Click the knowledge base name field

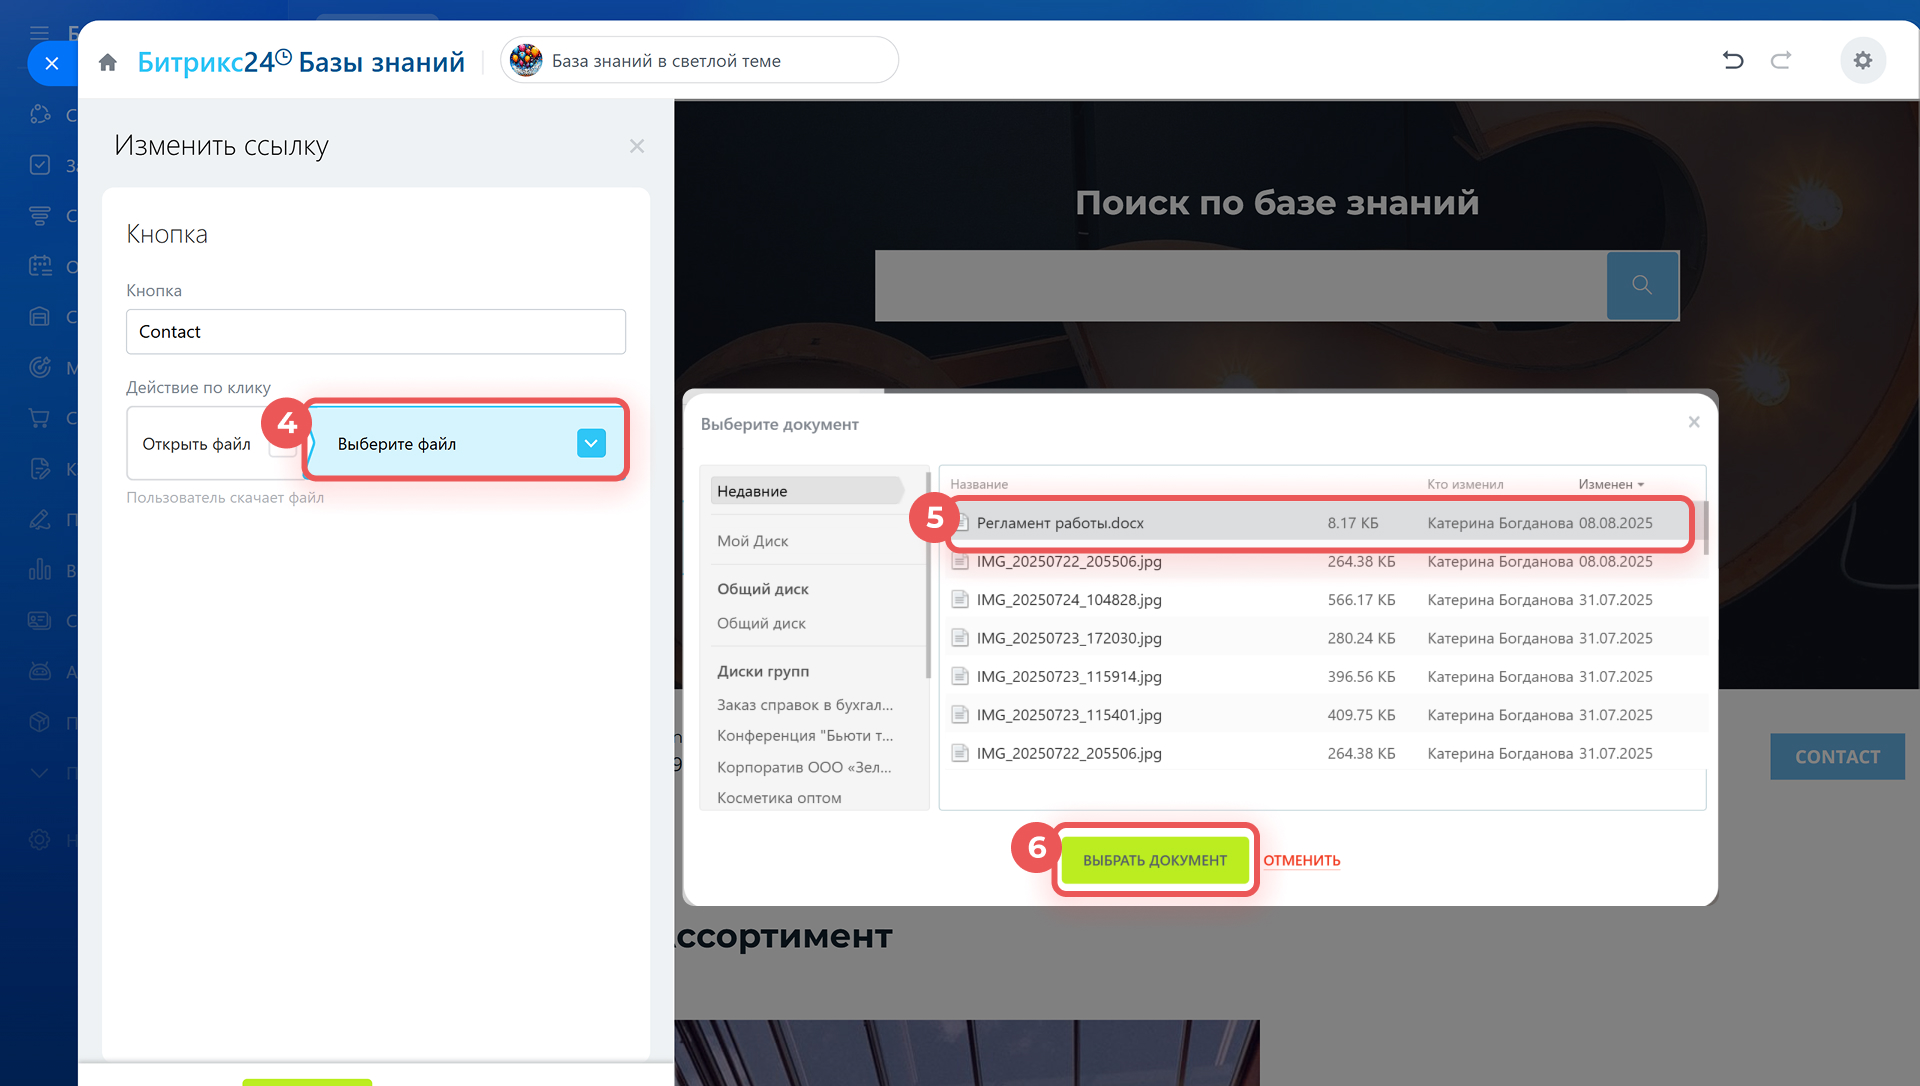click(x=700, y=61)
